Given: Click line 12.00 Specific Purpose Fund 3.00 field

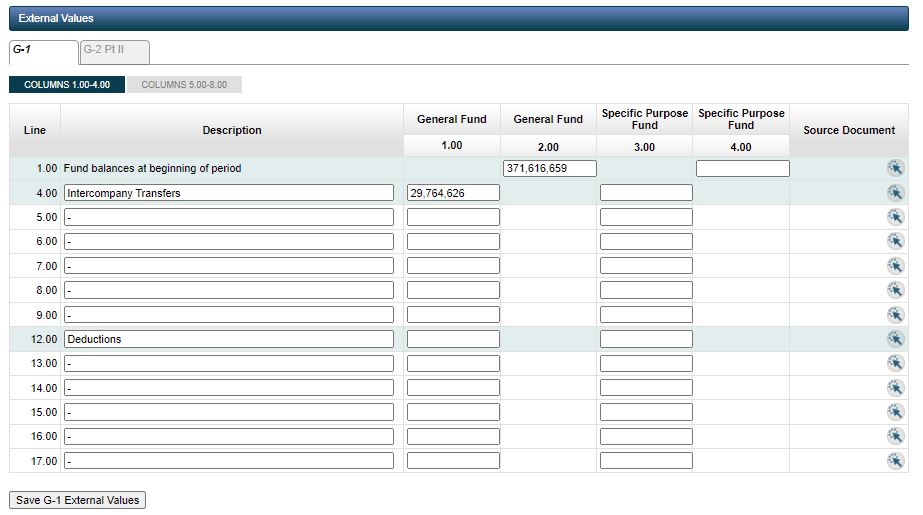Looking at the screenshot, I should (x=646, y=339).
